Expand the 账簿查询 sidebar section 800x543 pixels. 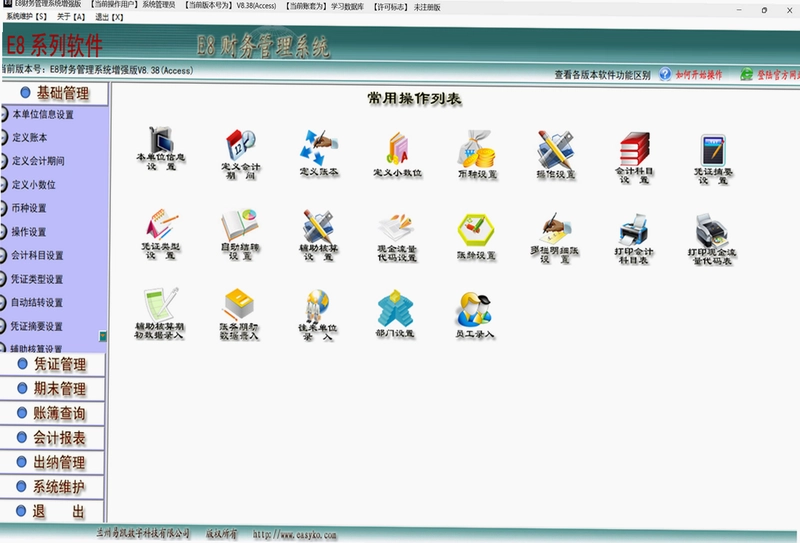53,413
